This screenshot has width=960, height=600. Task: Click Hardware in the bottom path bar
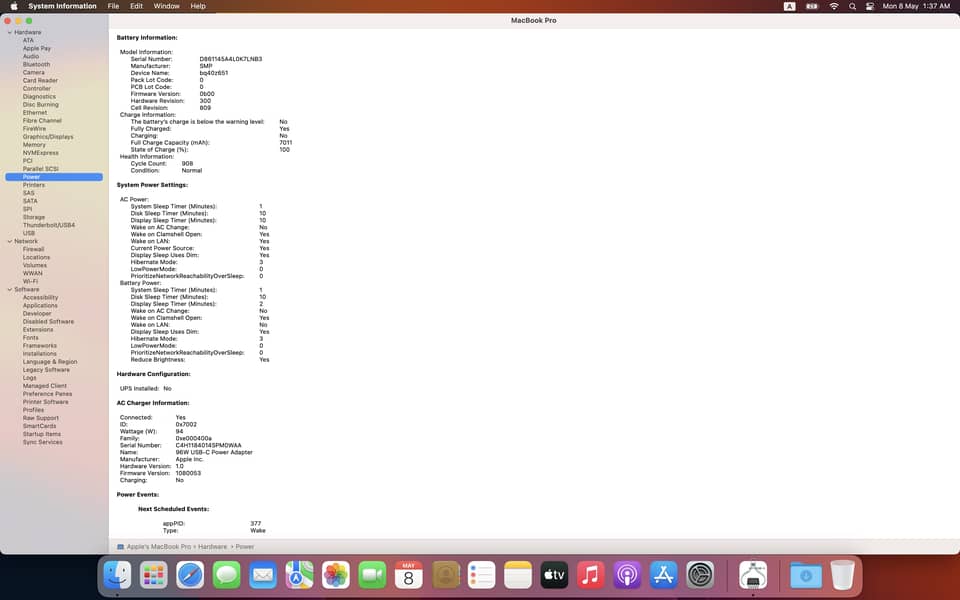coord(211,547)
